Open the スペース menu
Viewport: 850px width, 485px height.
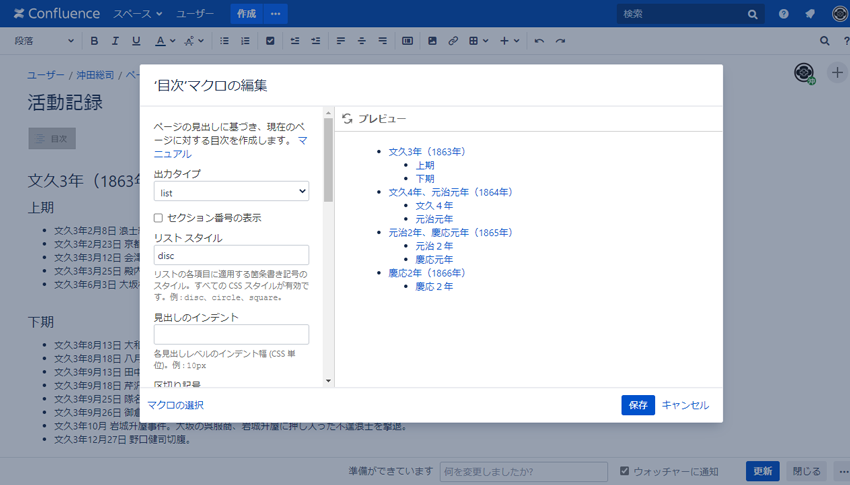coord(137,14)
